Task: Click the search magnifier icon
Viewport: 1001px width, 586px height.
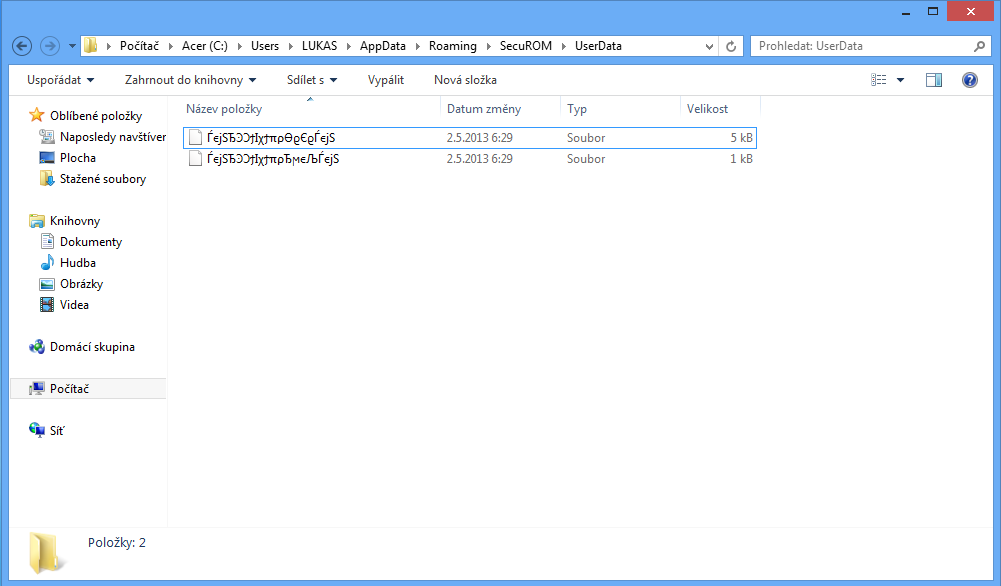Action: point(979,46)
